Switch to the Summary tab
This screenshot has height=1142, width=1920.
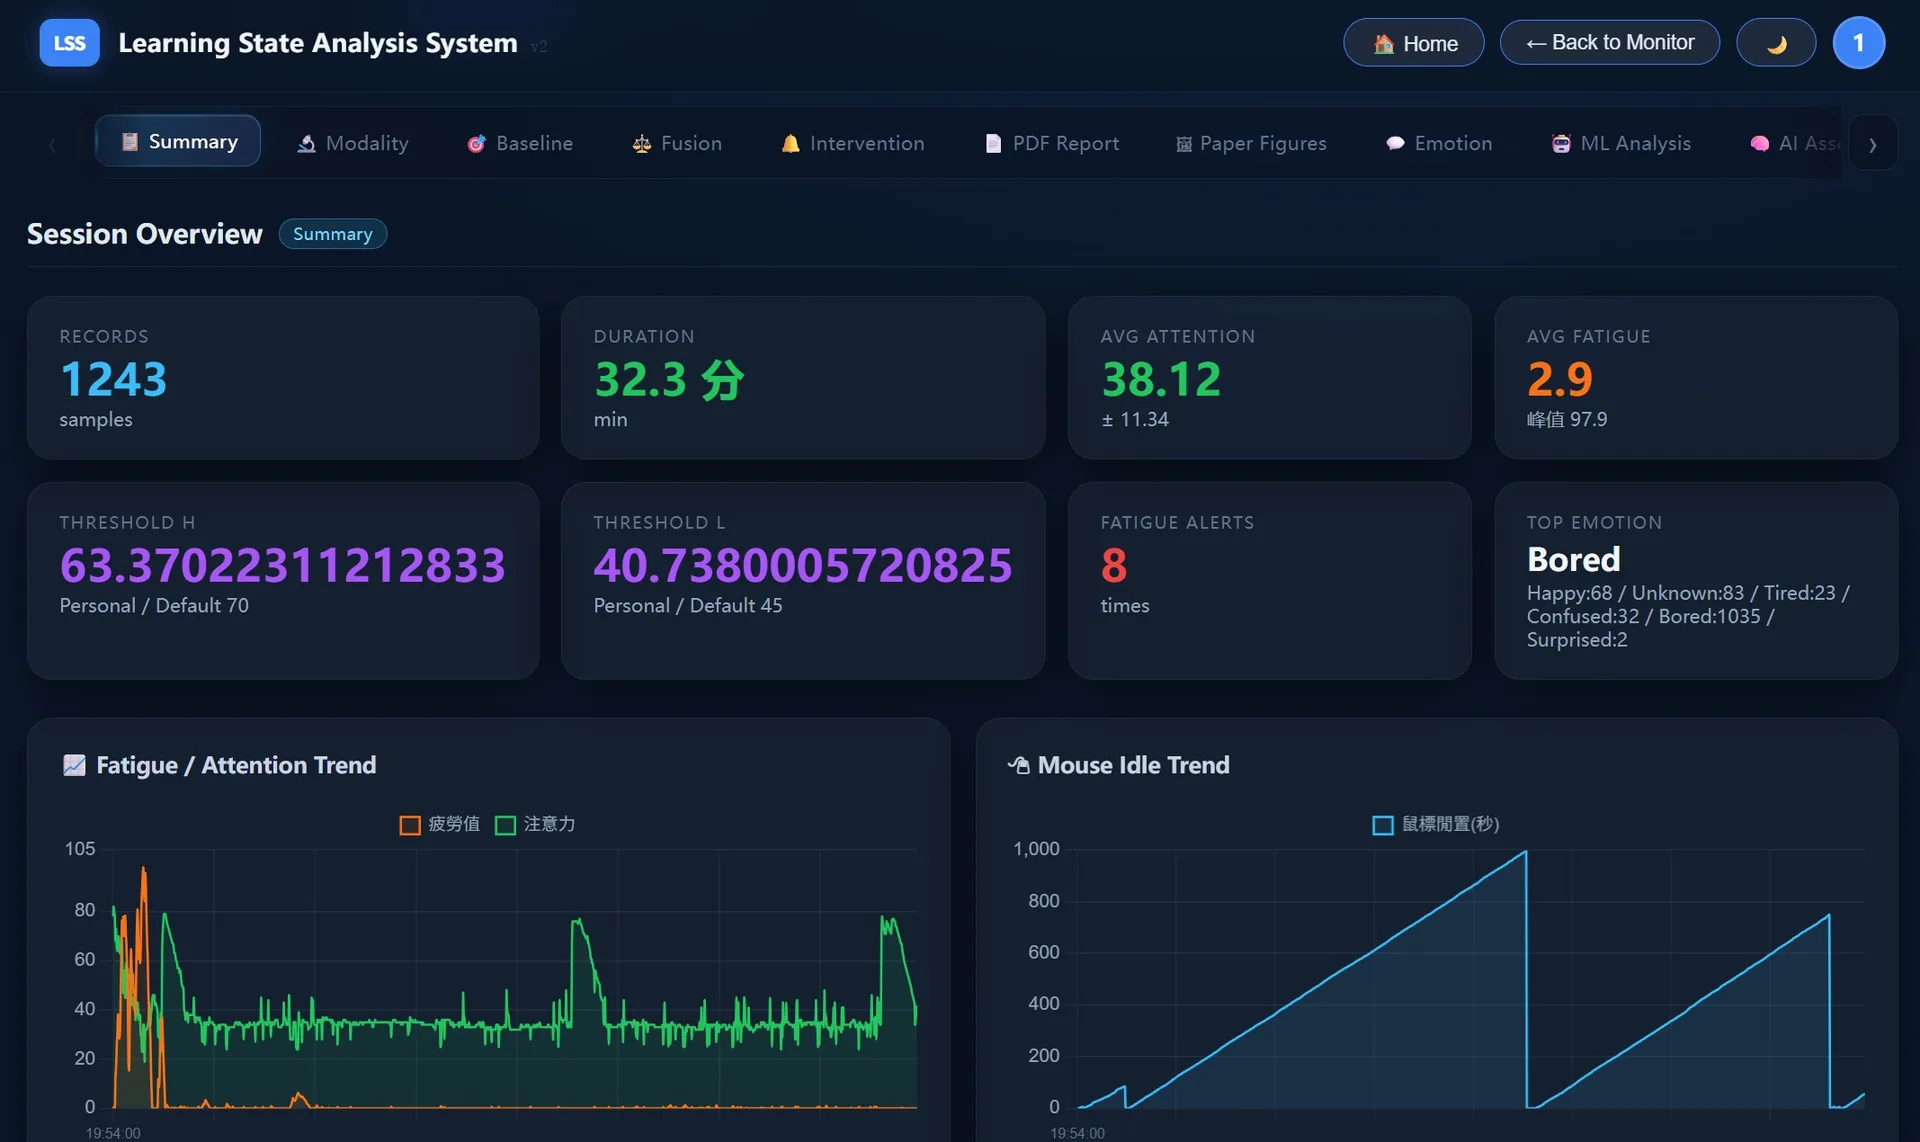(x=178, y=142)
